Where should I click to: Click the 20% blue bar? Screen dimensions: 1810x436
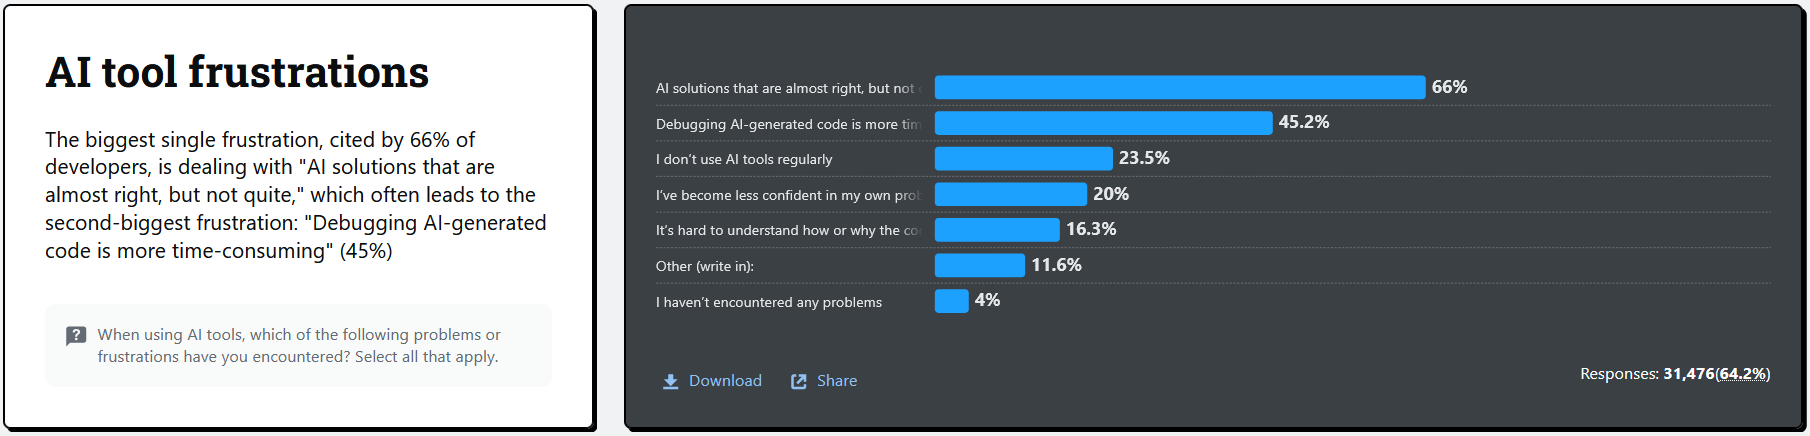click(x=1010, y=194)
